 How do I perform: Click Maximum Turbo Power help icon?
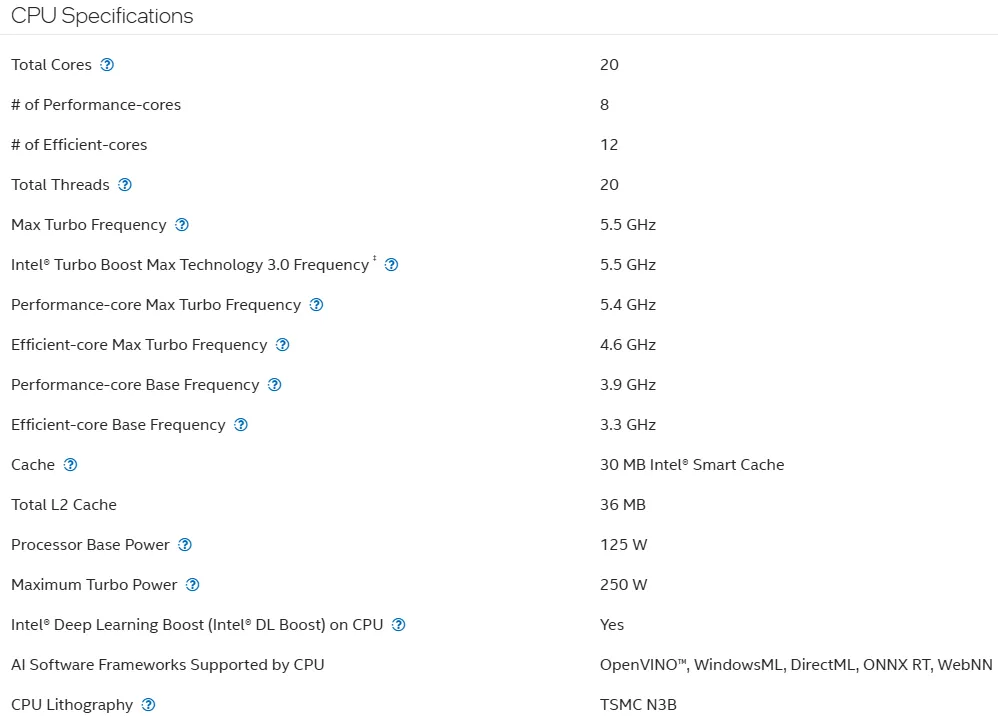(x=192, y=585)
